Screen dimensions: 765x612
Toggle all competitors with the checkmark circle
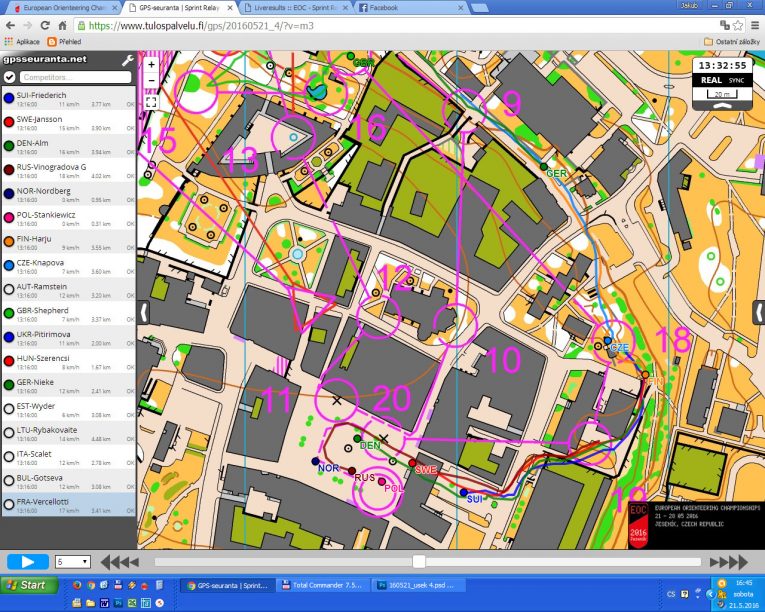click(x=9, y=77)
